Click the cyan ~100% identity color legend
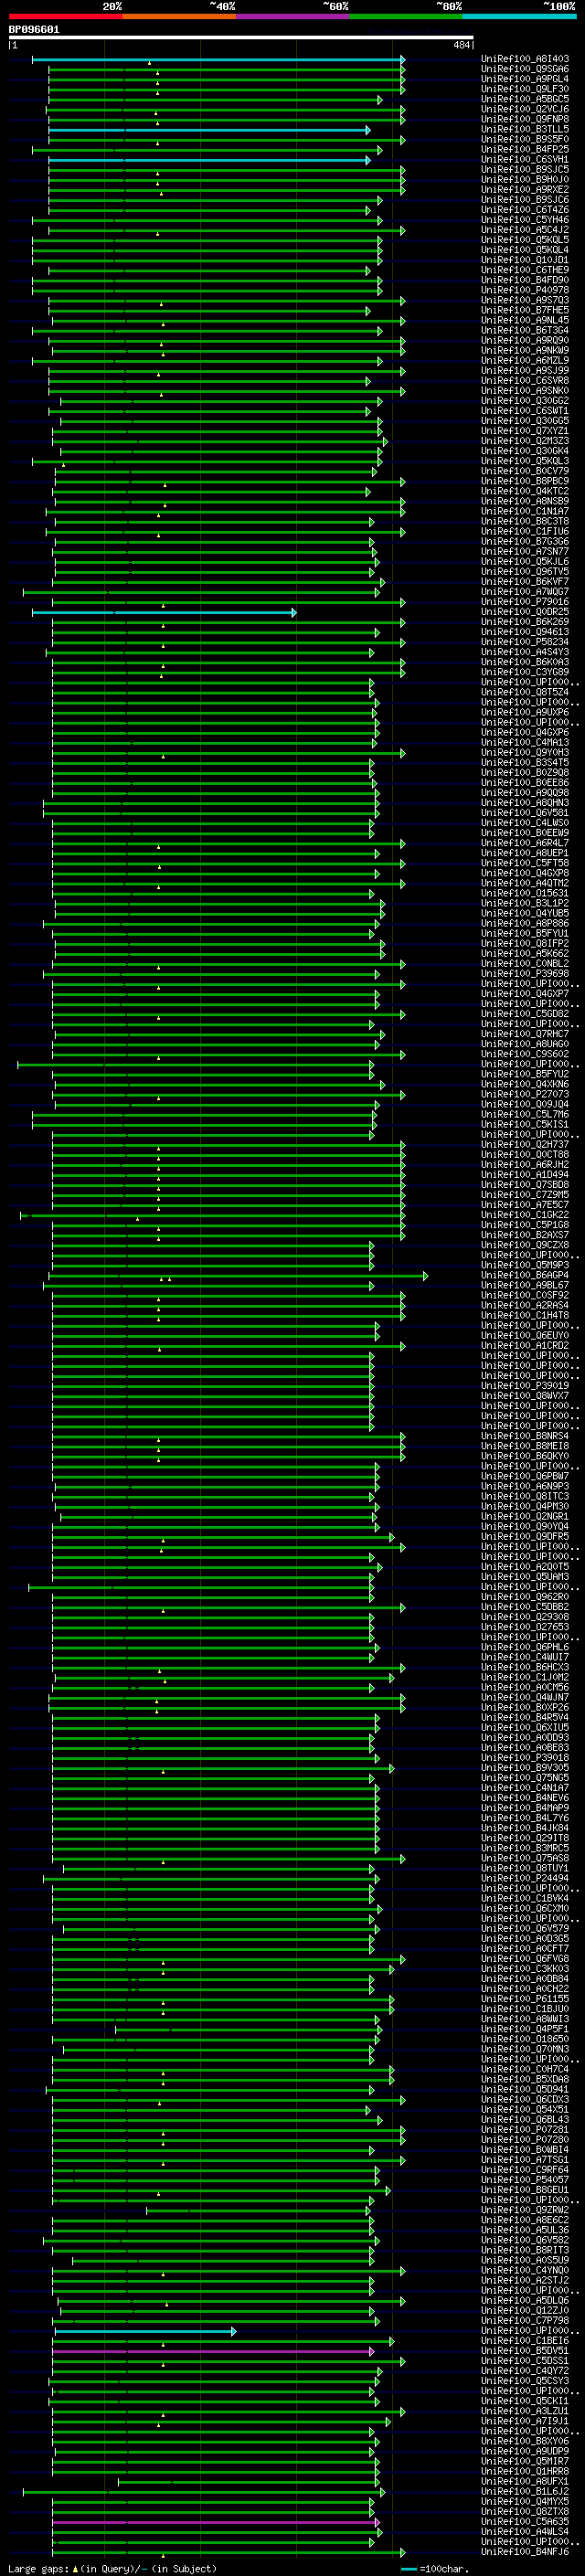The height and width of the screenshot is (2576, 585). [519, 16]
